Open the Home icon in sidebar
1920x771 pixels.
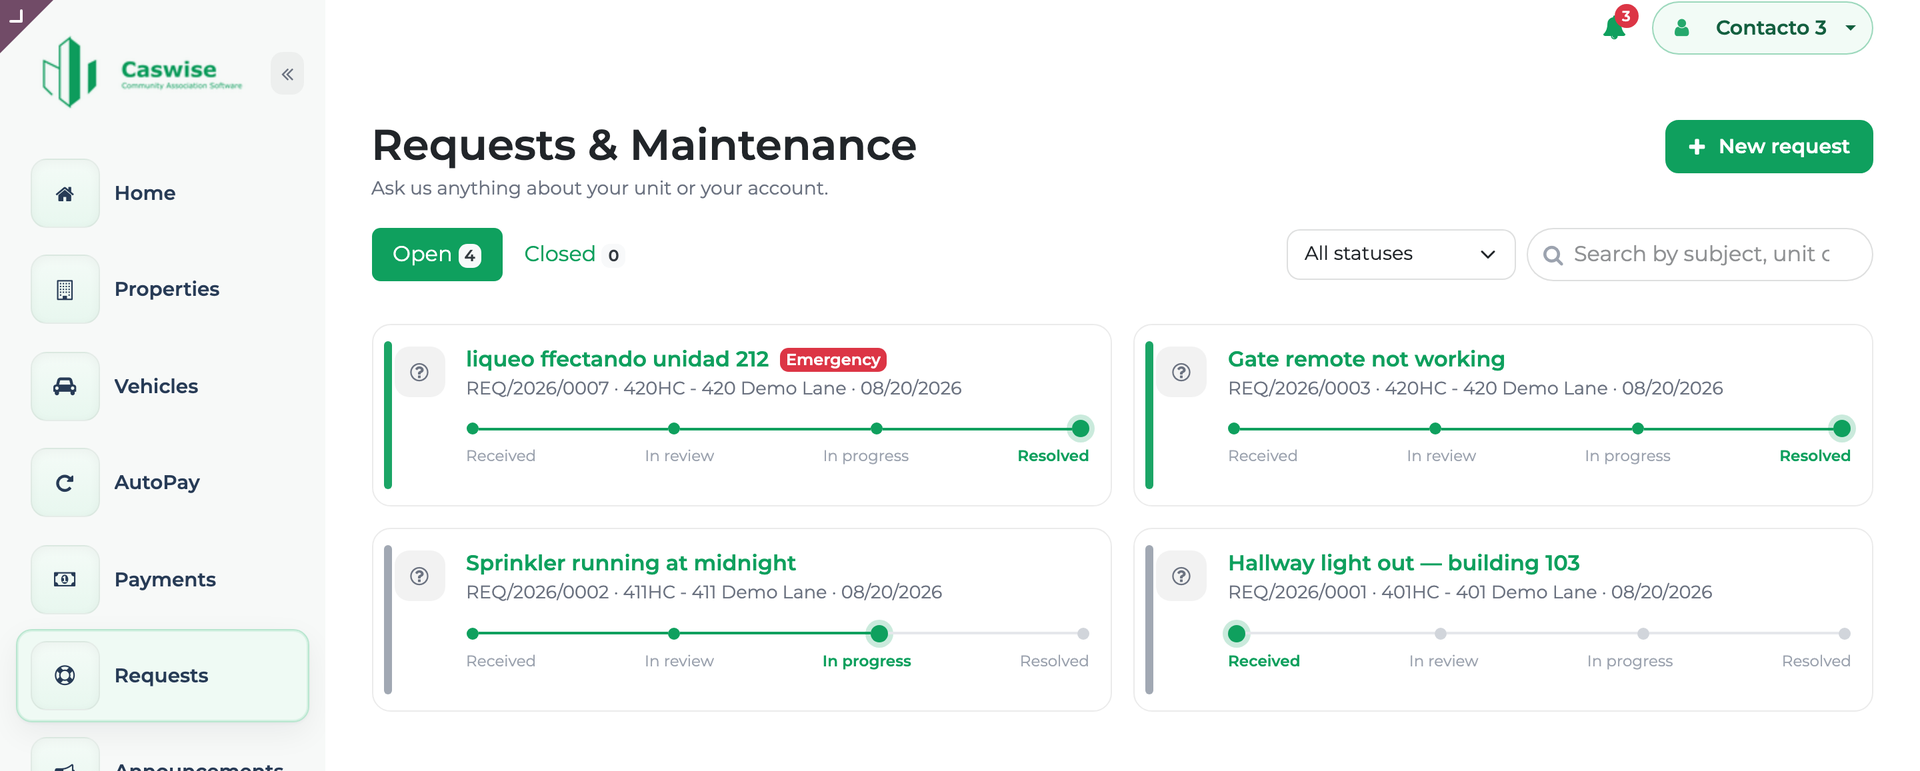(x=65, y=193)
